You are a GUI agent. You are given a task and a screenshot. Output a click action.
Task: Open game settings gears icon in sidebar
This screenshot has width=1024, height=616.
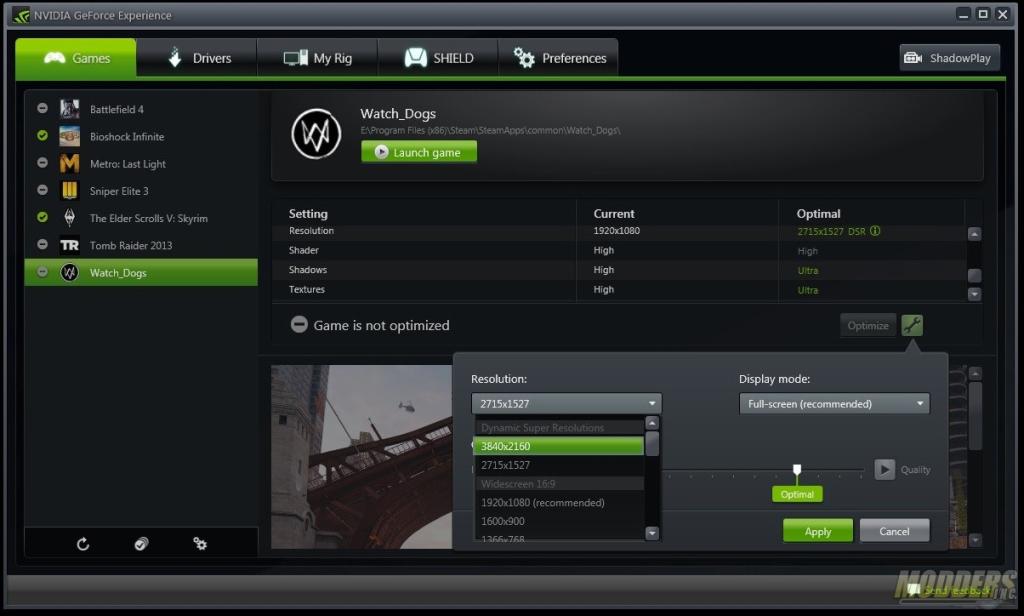tap(200, 543)
